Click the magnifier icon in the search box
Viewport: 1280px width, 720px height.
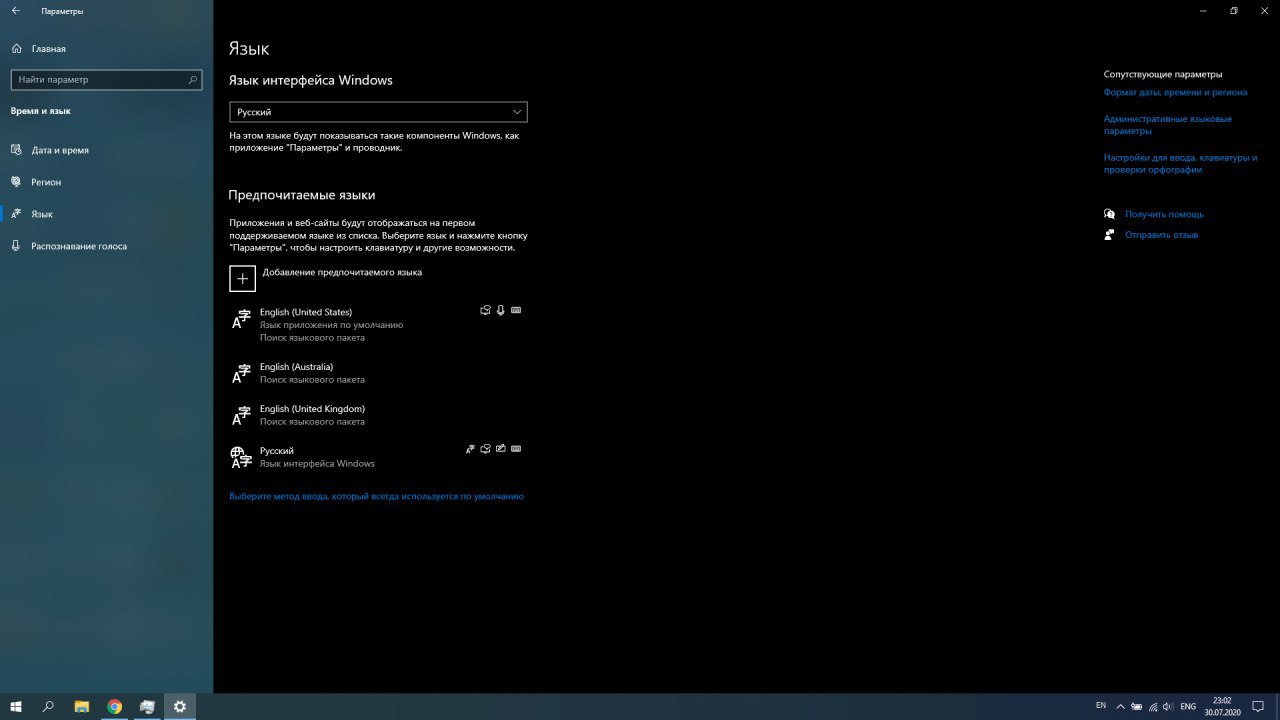pos(192,79)
